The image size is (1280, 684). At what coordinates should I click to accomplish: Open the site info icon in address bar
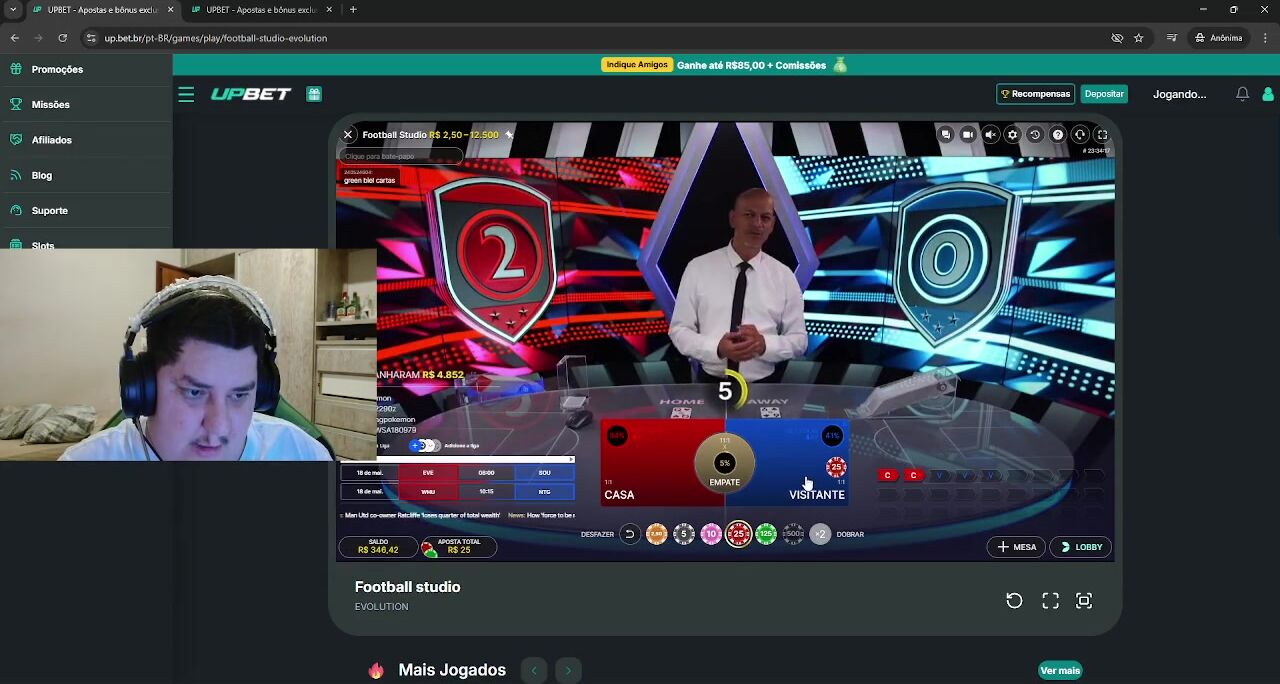pos(91,38)
